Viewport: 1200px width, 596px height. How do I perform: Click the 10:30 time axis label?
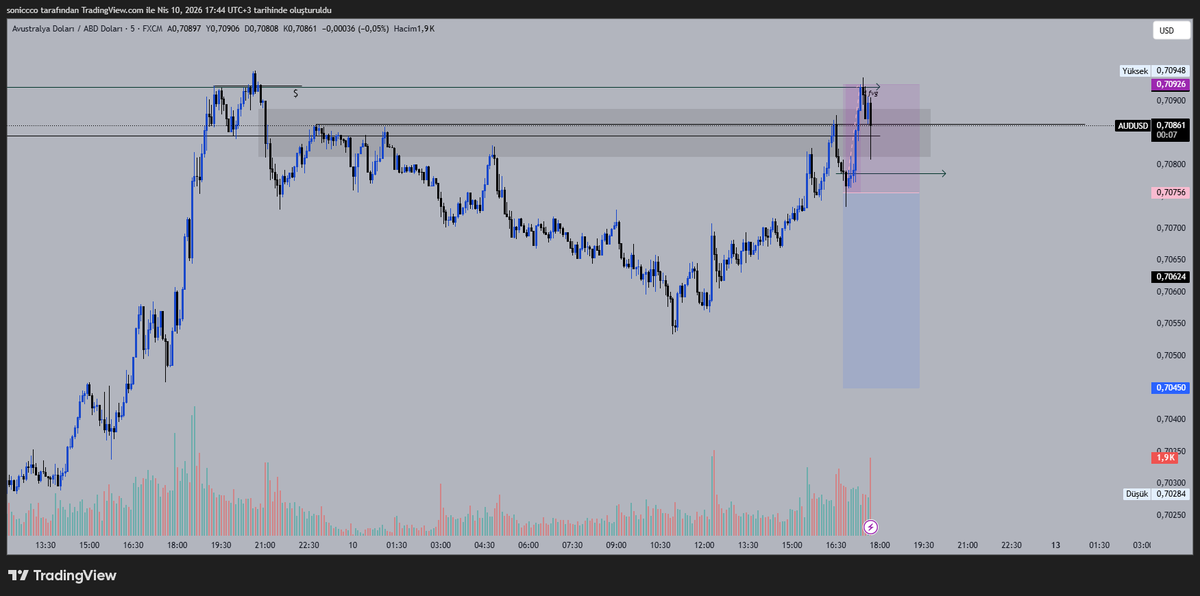coord(660,545)
